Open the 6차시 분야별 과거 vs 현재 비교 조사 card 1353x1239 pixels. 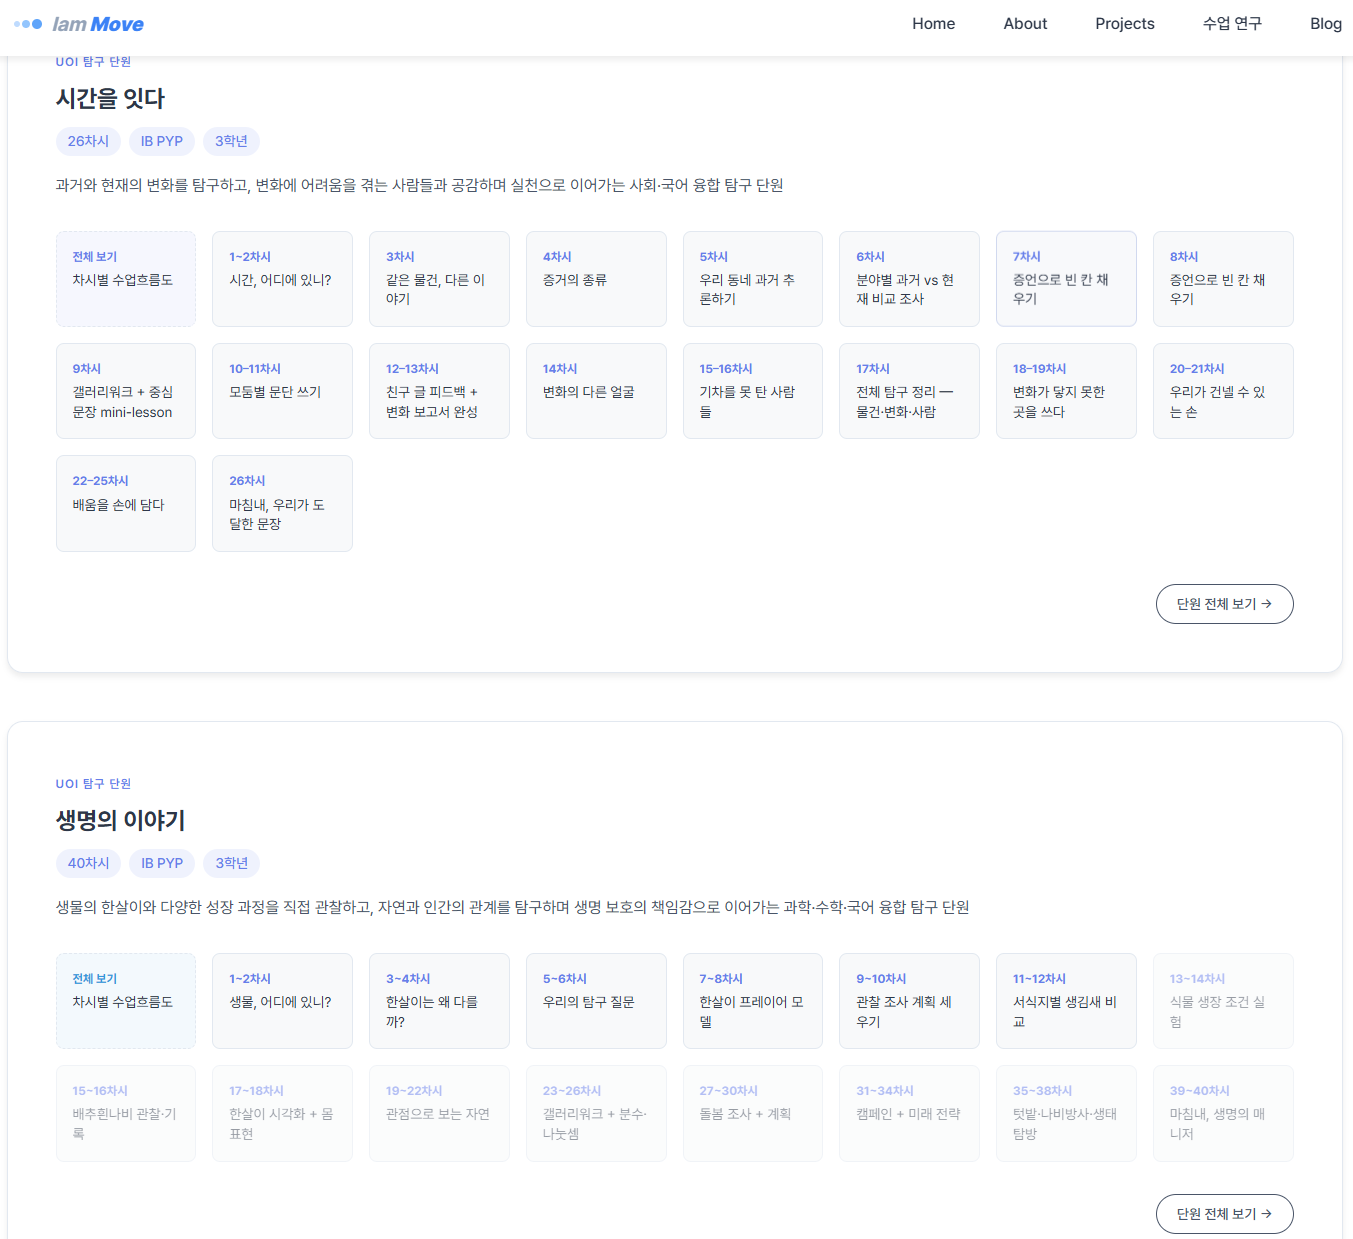909,279
